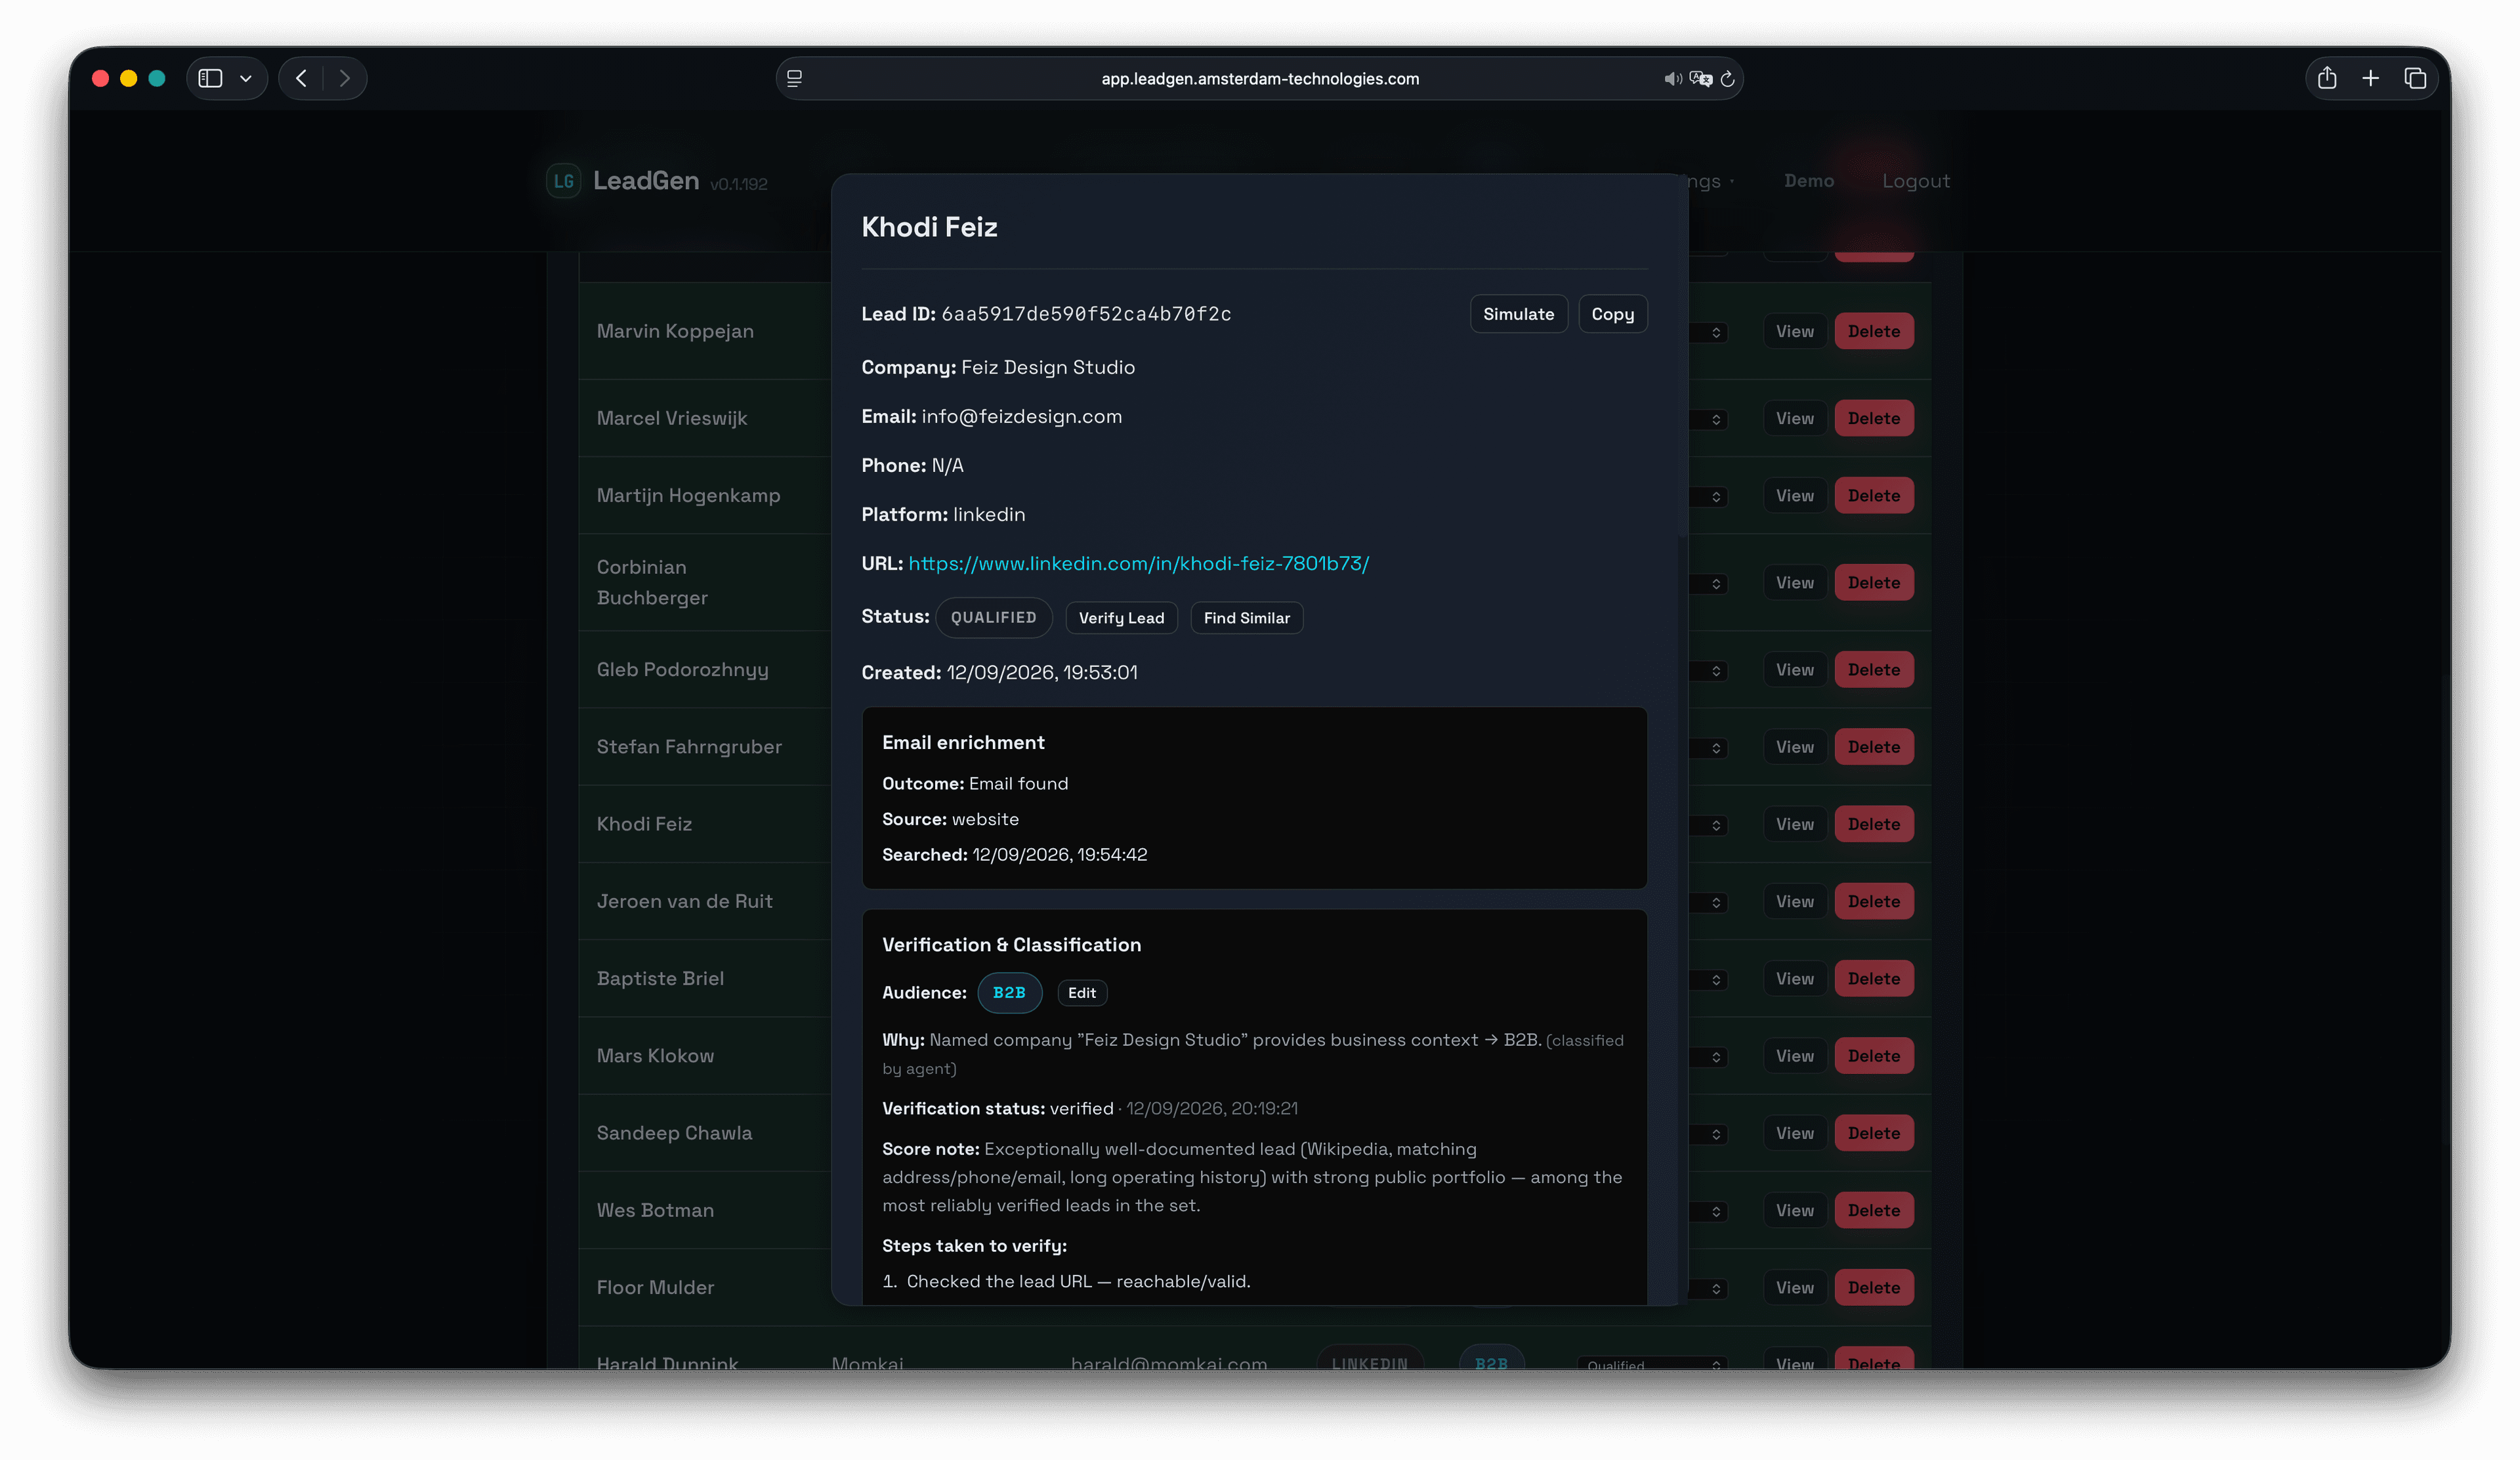View the Floor Mulder lead
2520x1460 pixels.
tap(1794, 1287)
